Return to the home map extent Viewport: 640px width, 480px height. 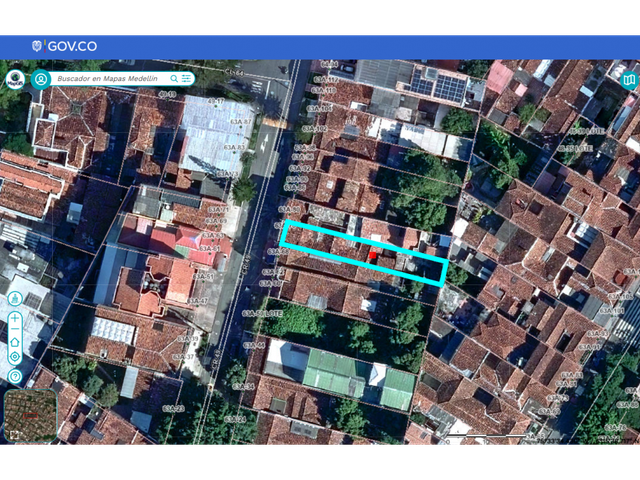[15, 342]
